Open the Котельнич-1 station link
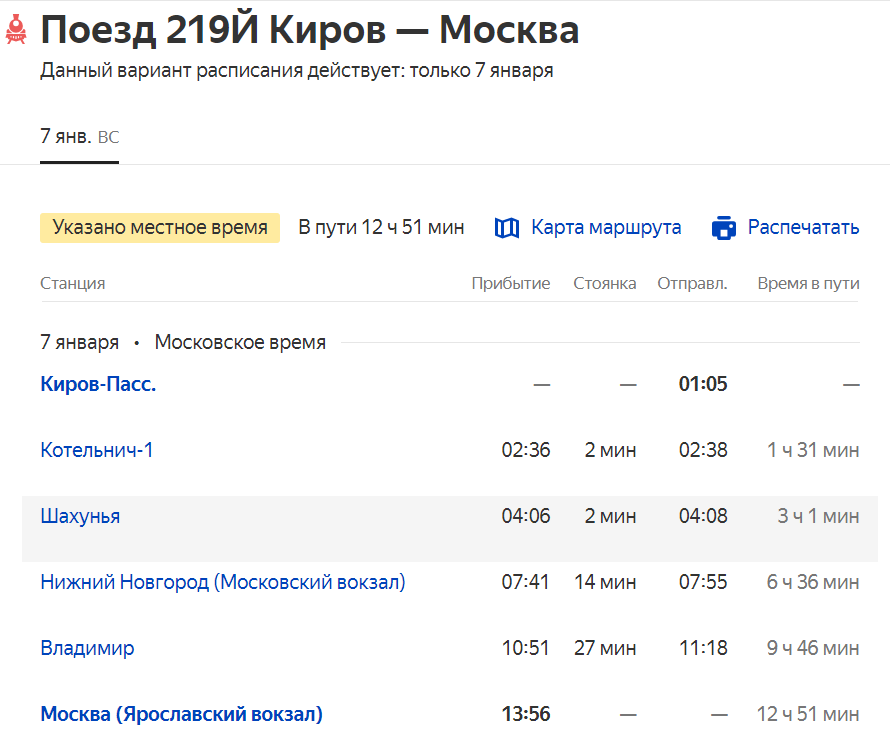This screenshot has width=890, height=740. [x=97, y=450]
